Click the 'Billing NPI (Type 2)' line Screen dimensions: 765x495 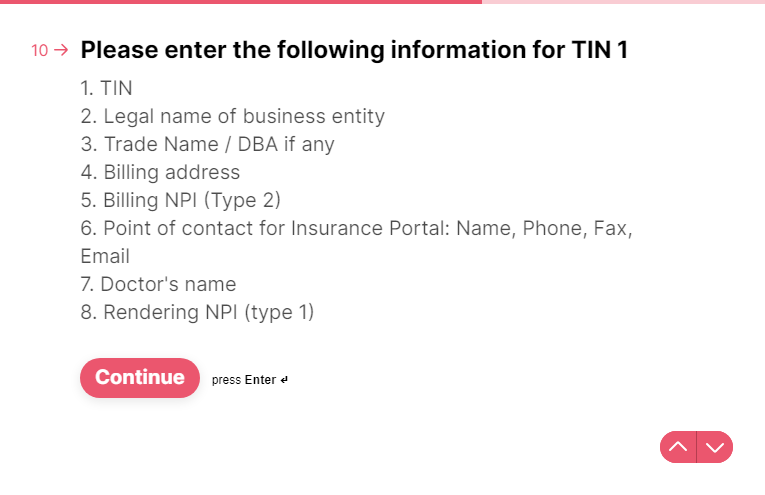coord(180,200)
